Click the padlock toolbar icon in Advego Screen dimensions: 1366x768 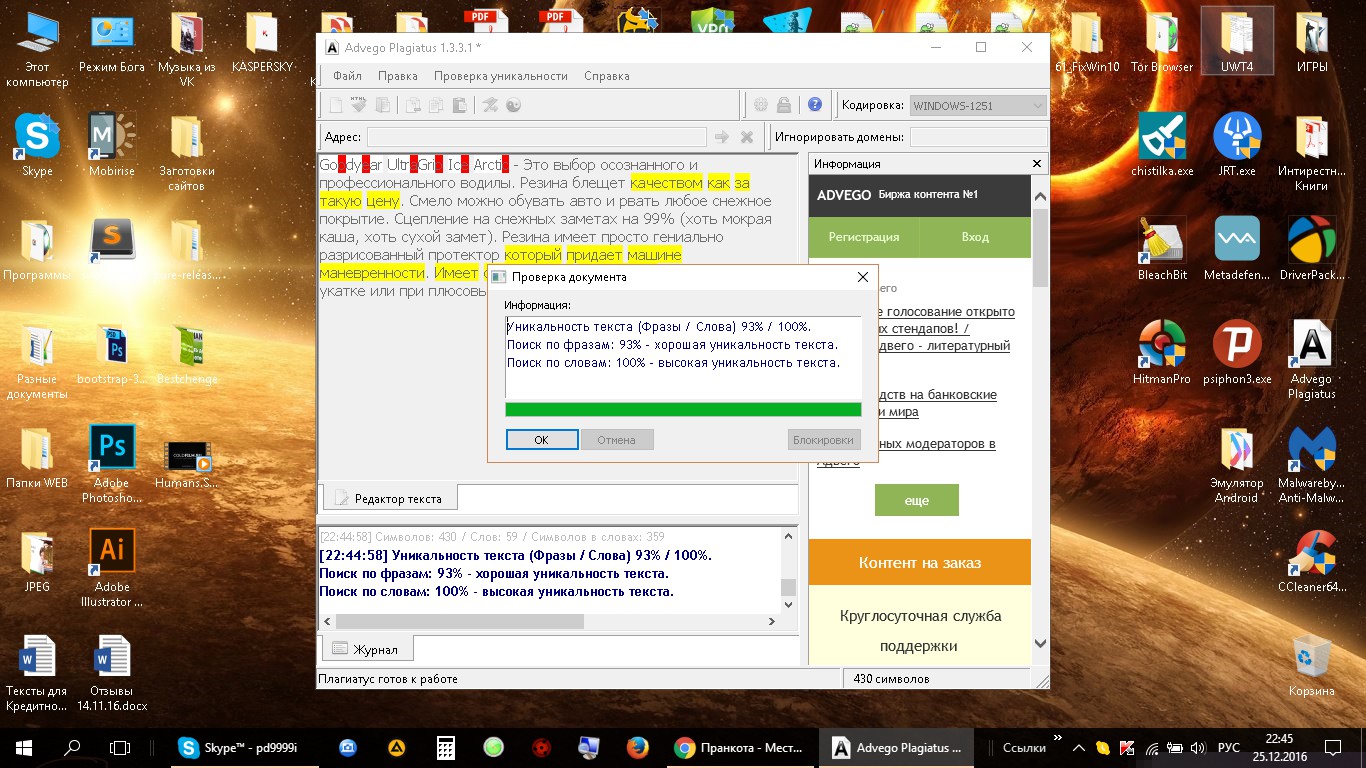(x=785, y=105)
